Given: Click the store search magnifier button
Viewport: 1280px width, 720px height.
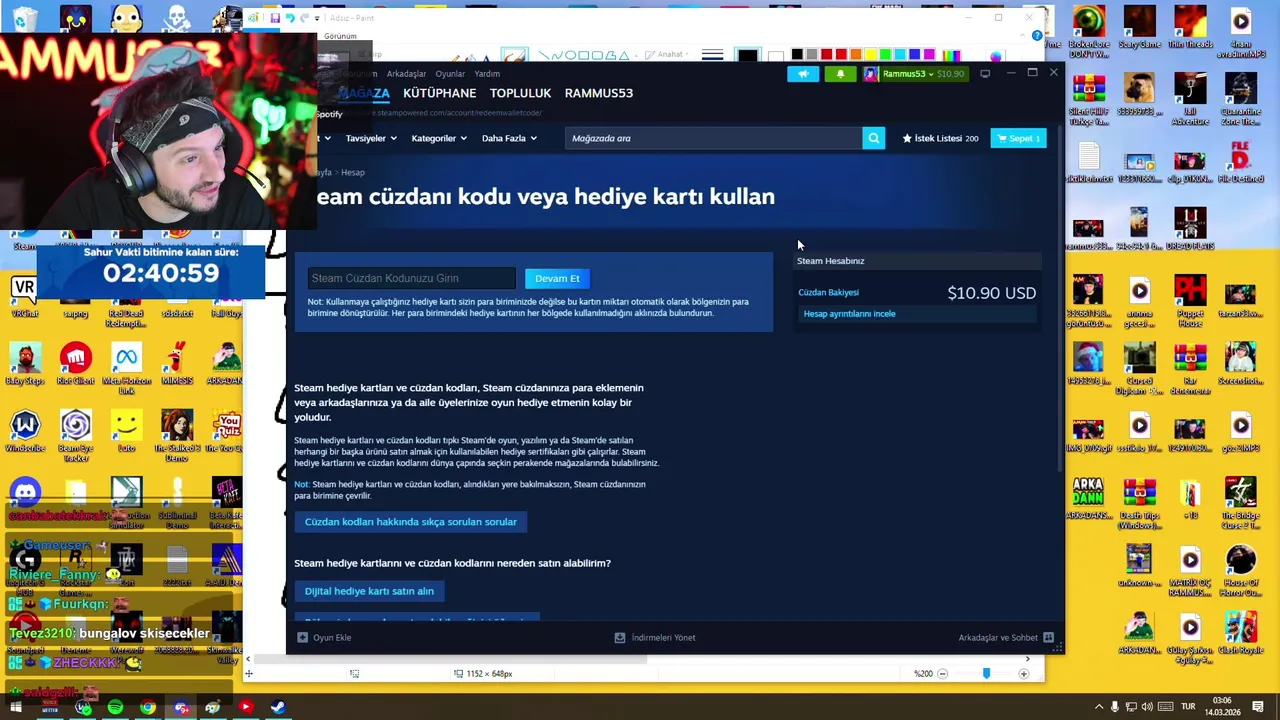Looking at the screenshot, I should [x=874, y=138].
